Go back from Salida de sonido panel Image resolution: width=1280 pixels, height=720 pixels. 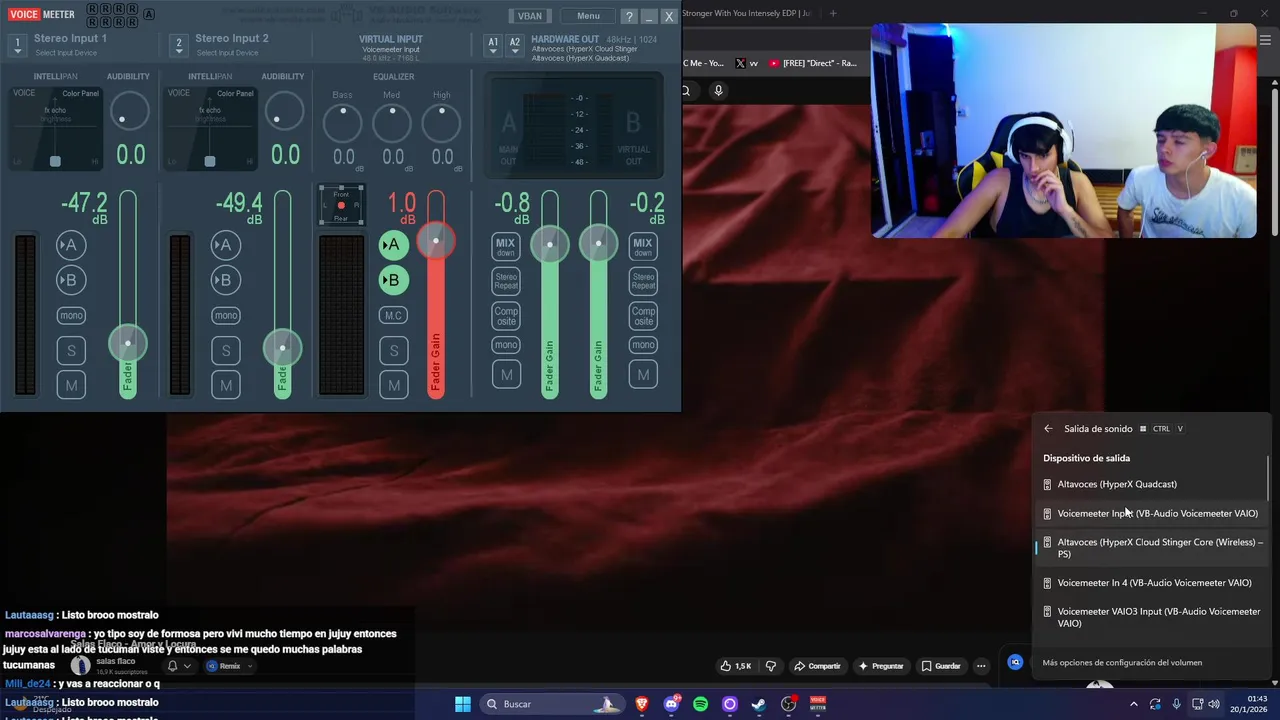click(x=1048, y=429)
